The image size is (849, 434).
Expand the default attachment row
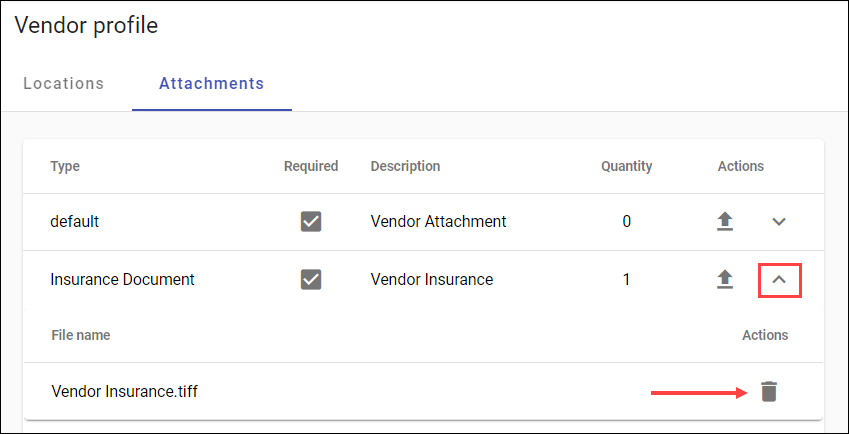pyautogui.click(x=779, y=221)
